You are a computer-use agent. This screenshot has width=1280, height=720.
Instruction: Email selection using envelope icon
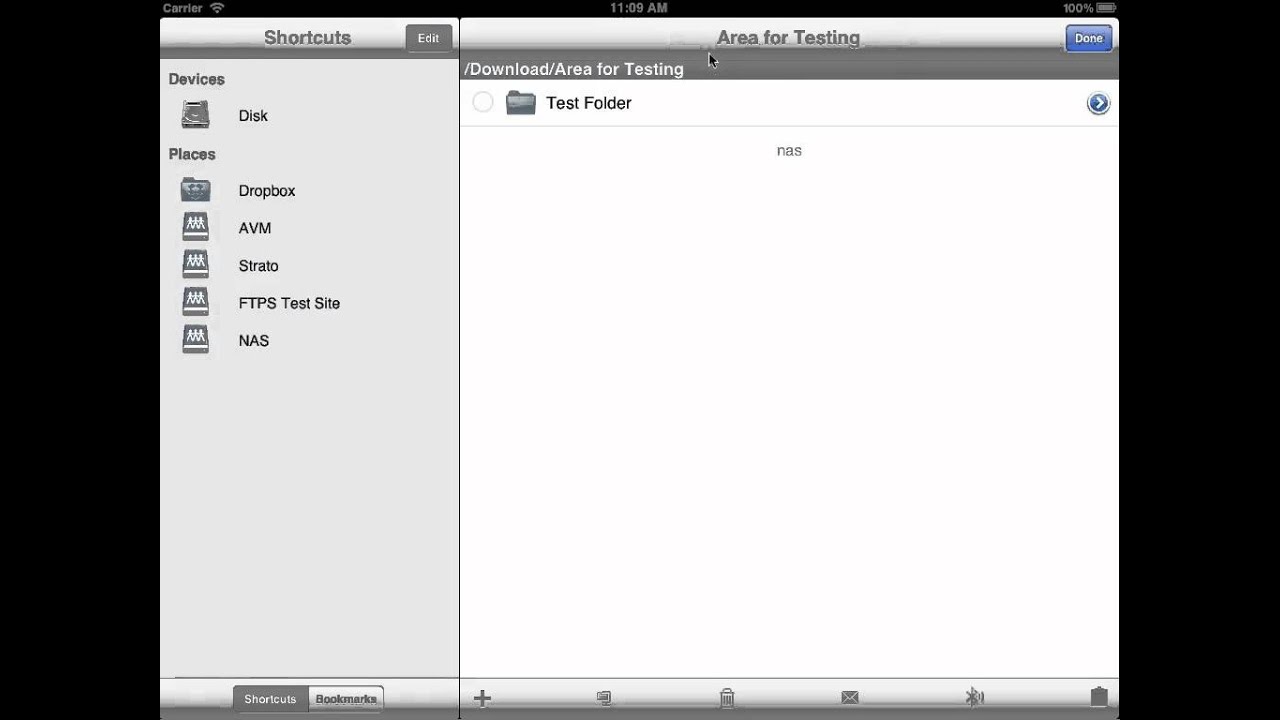850,698
